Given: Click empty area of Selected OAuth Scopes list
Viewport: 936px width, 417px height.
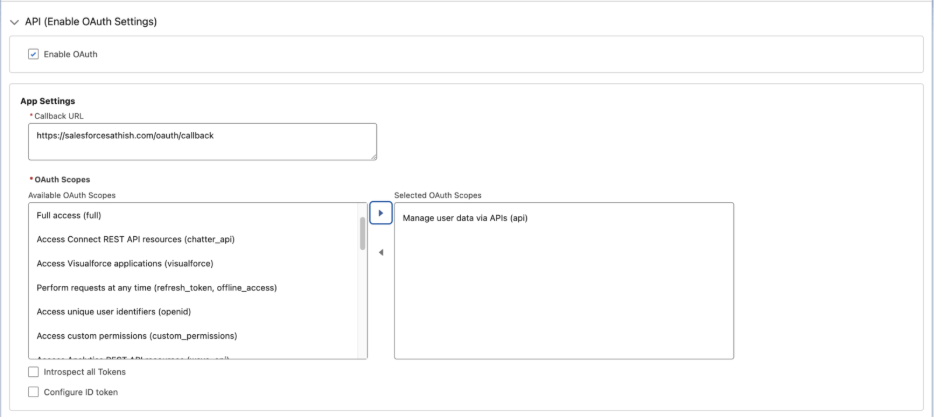Looking at the screenshot, I should pyautogui.click(x=564, y=300).
